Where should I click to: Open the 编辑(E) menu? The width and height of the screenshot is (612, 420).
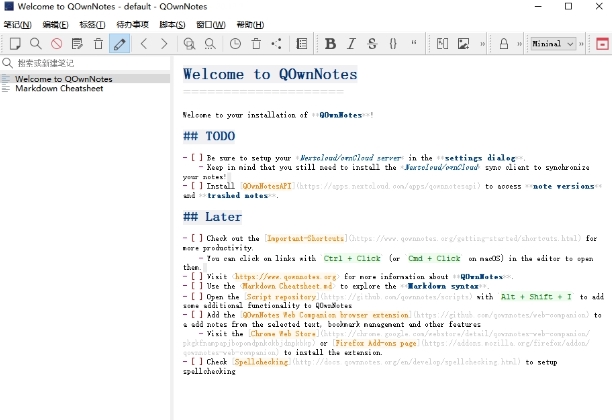click(x=55, y=25)
